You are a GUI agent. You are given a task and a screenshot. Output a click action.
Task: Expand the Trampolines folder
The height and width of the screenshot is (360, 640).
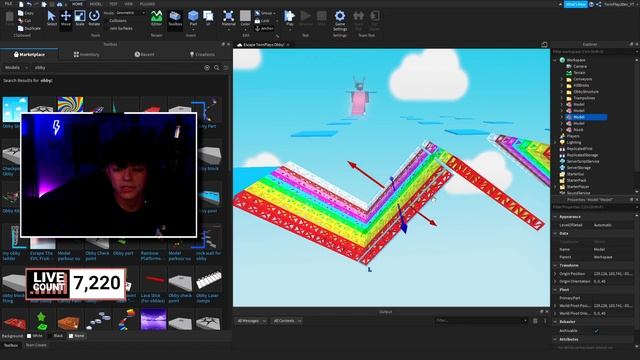pos(561,98)
